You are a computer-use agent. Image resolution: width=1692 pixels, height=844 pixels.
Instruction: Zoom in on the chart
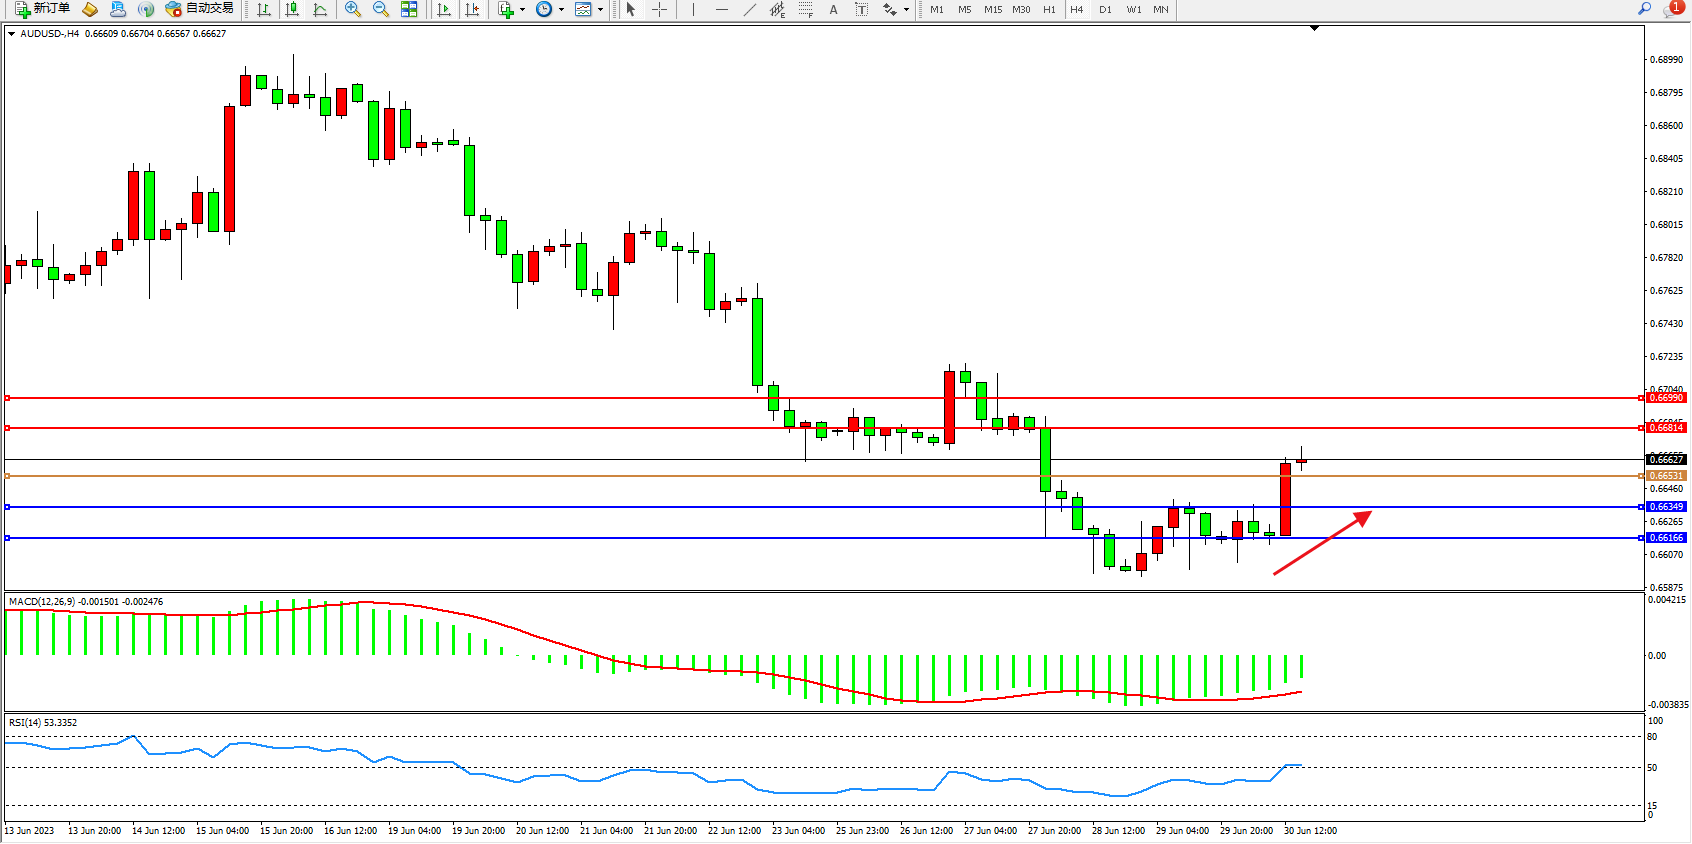(x=353, y=10)
